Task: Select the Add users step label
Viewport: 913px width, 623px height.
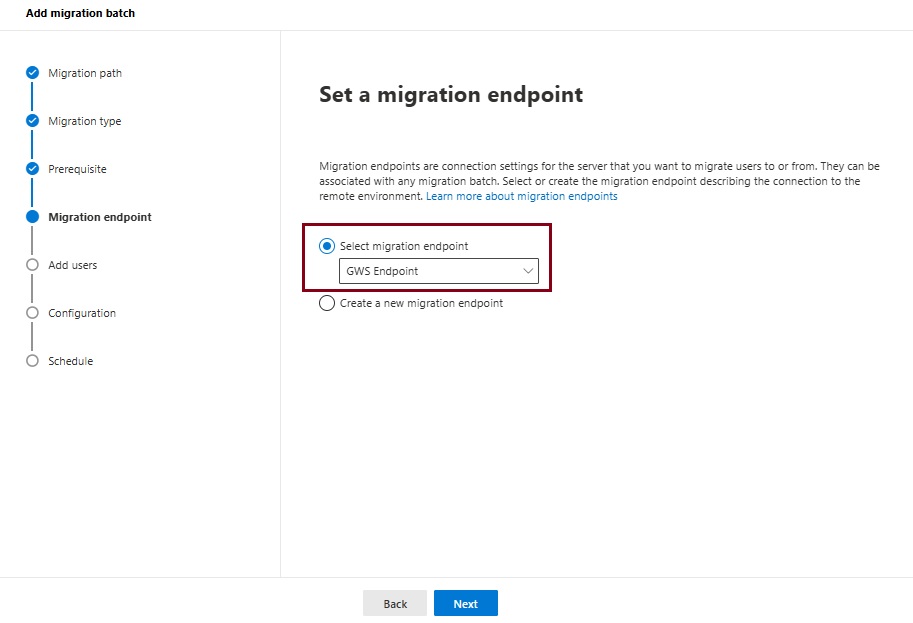Action: 73,265
